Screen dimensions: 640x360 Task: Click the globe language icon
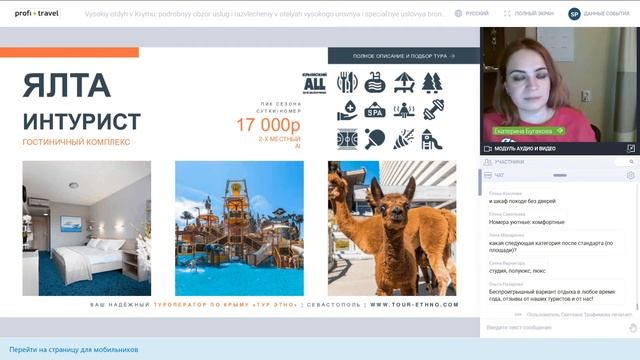coord(458,13)
